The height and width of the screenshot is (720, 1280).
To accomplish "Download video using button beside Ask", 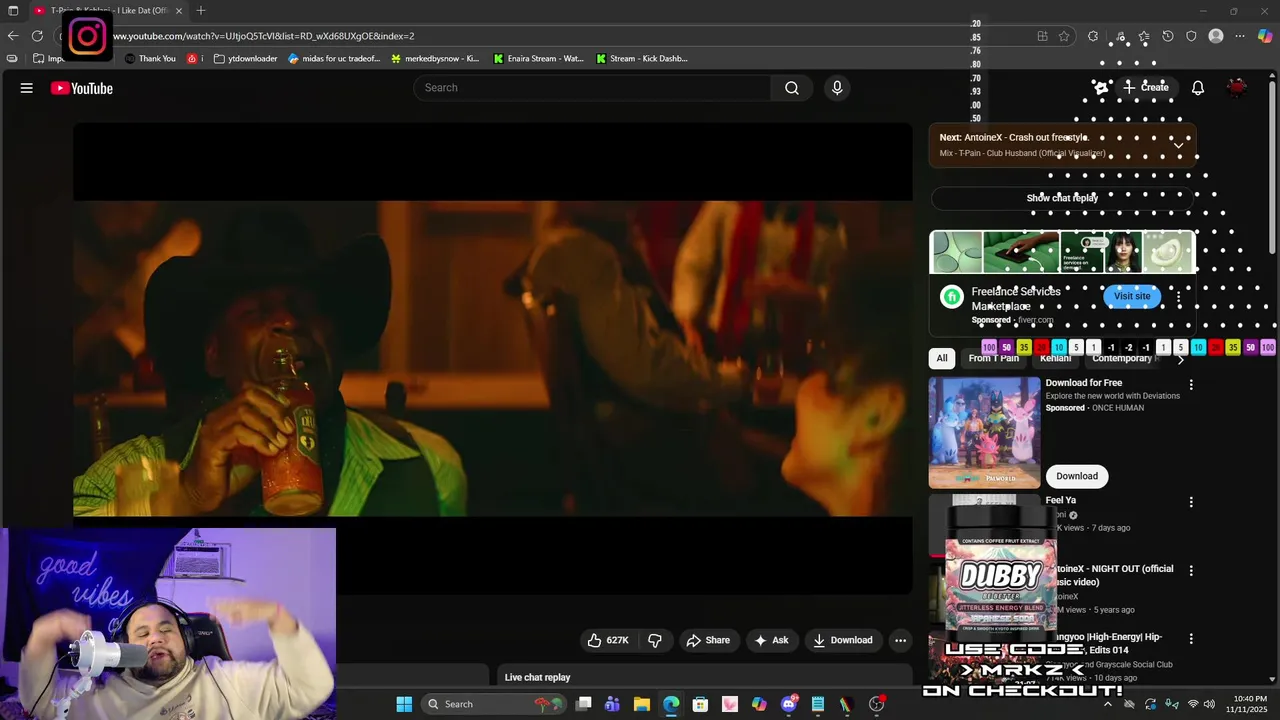I will pos(842,640).
